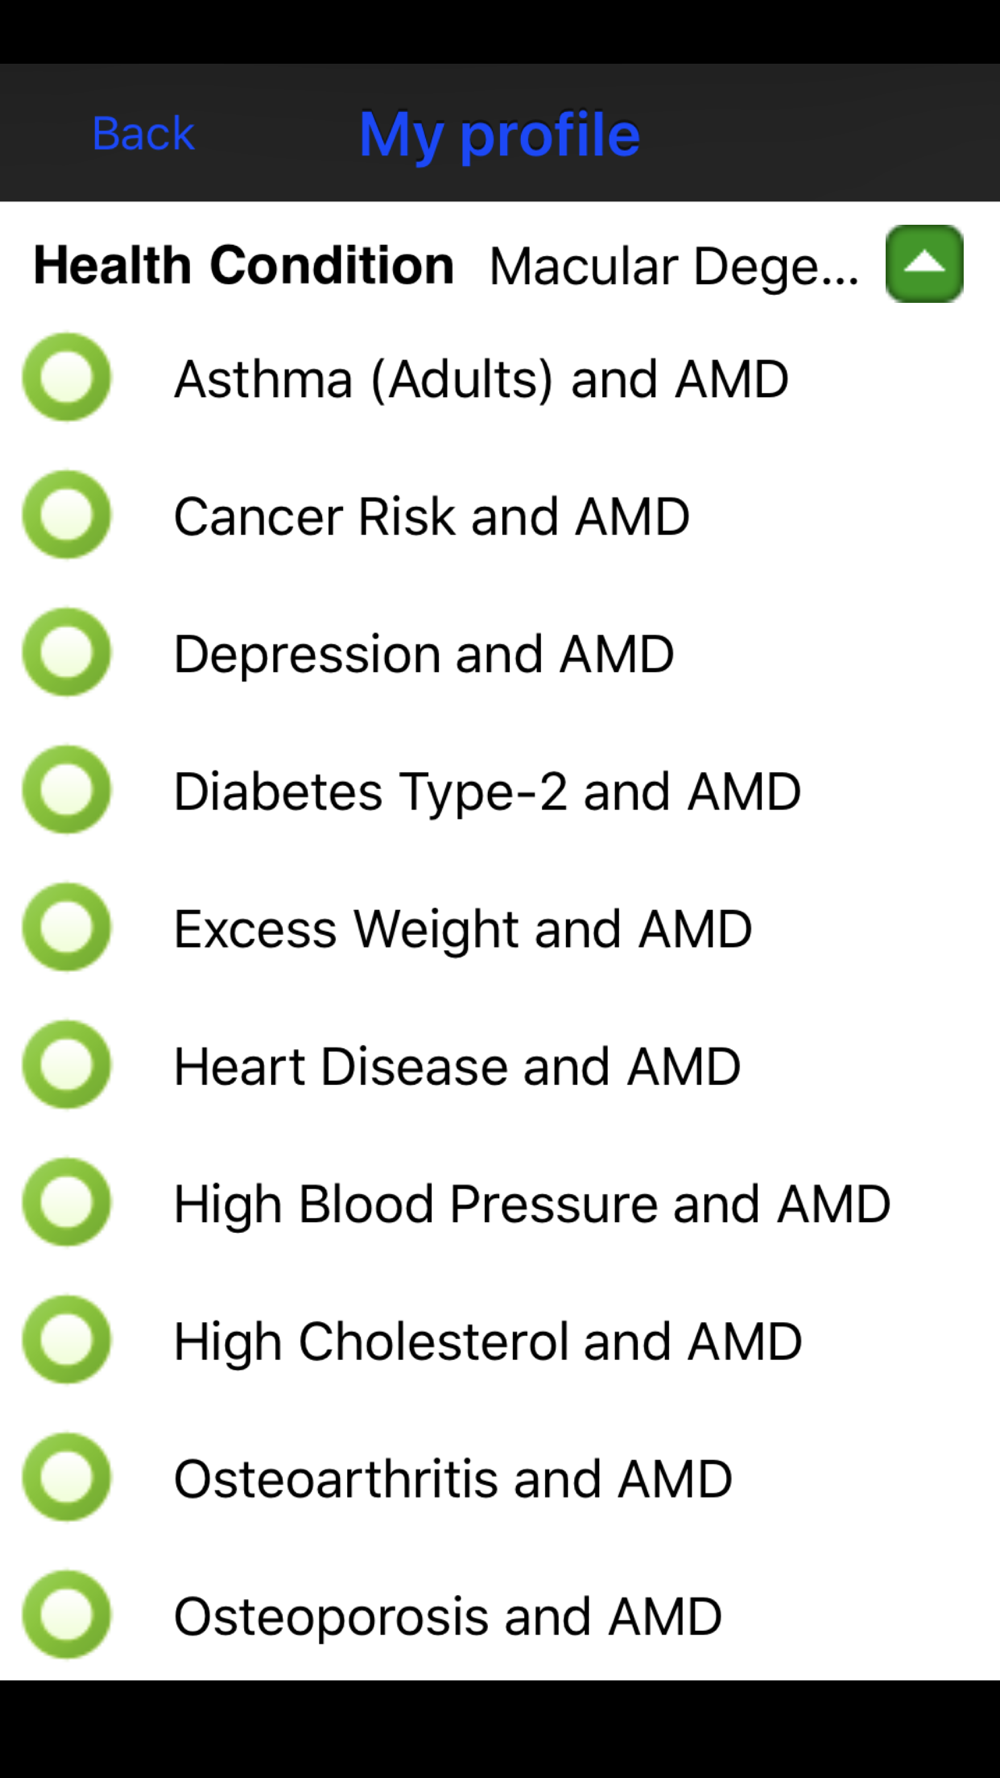Tap the Diabetes Type-2 and AMD text

(487, 792)
